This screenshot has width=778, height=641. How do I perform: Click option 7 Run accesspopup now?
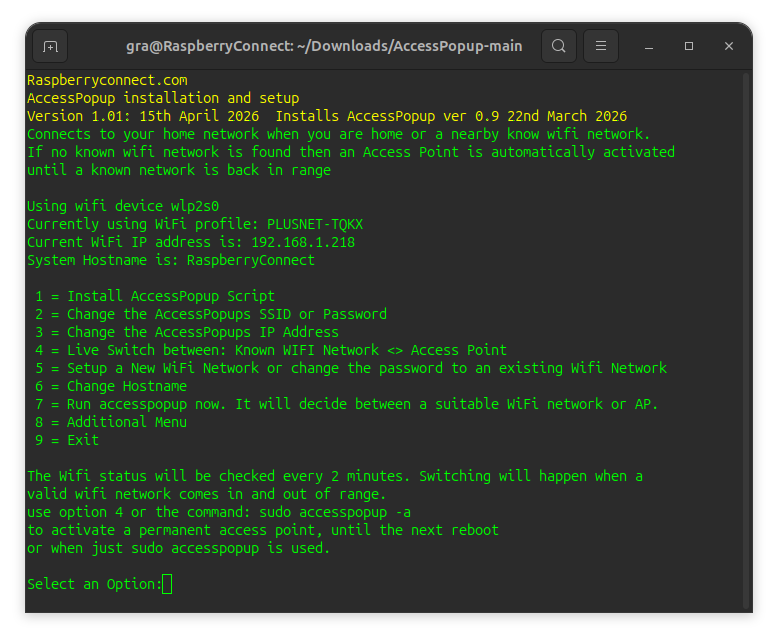(x=347, y=404)
